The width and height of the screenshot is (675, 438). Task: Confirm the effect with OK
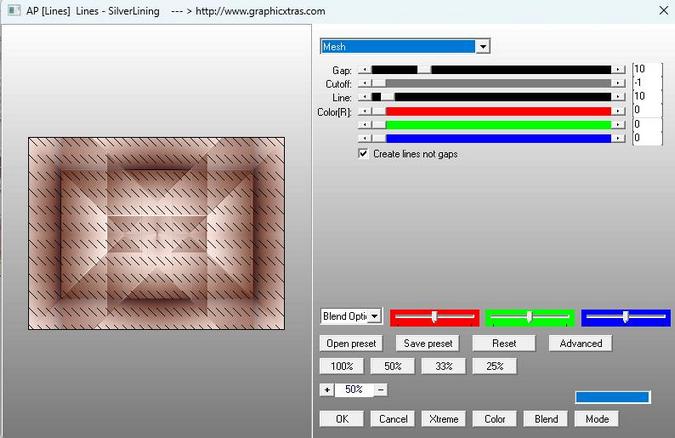(x=341, y=419)
